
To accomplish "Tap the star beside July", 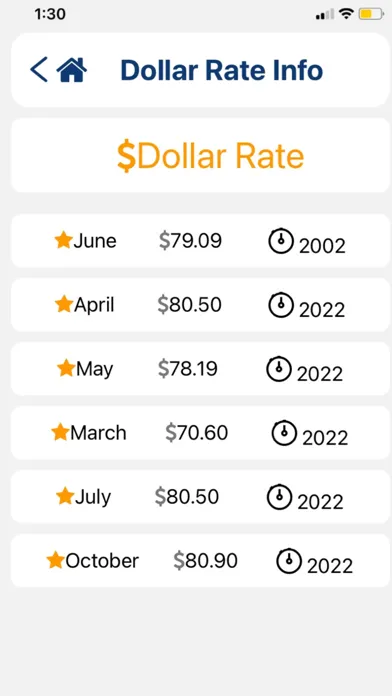I will click(x=65, y=496).
